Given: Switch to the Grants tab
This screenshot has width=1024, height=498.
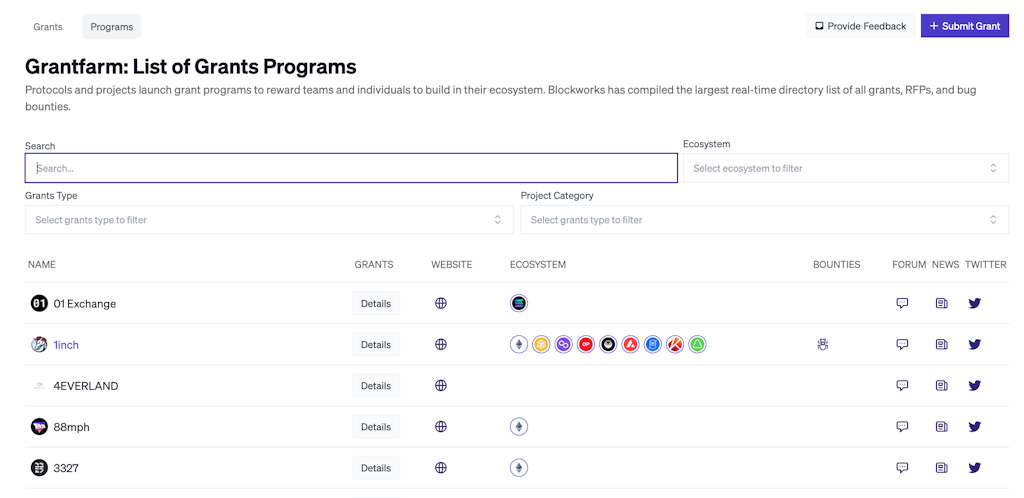Looking at the screenshot, I should click(48, 27).
